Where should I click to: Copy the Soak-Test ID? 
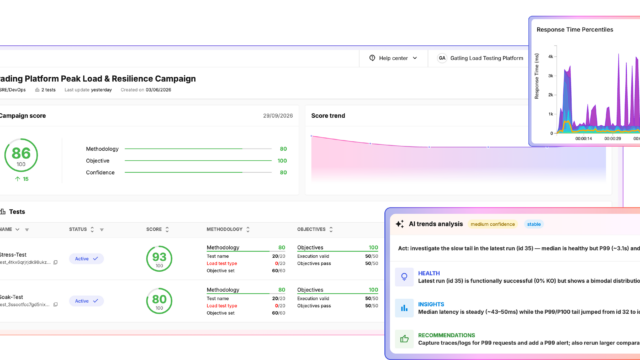click(x=56, y=304)
